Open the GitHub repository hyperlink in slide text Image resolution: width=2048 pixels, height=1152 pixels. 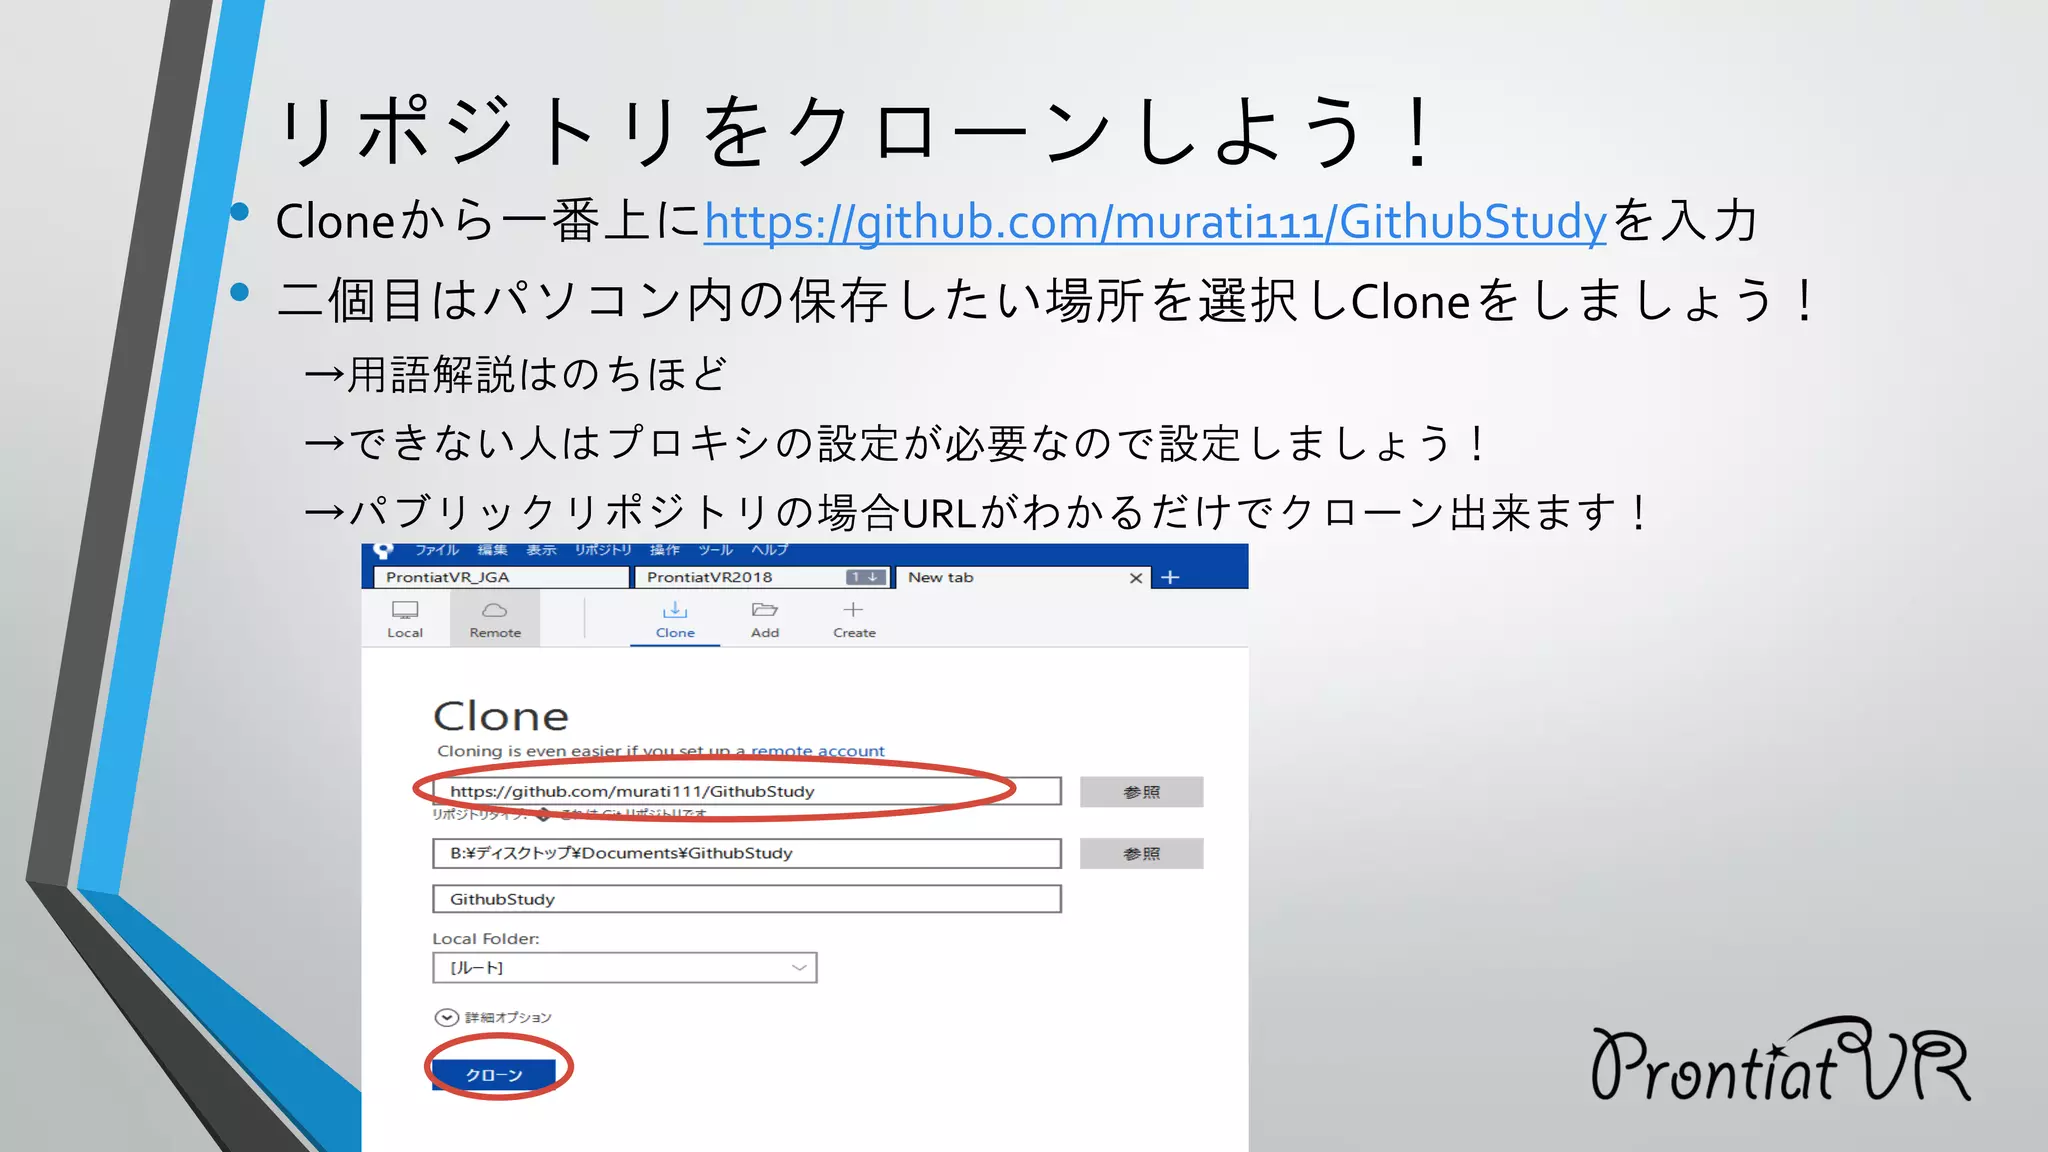pos(1155,221)
